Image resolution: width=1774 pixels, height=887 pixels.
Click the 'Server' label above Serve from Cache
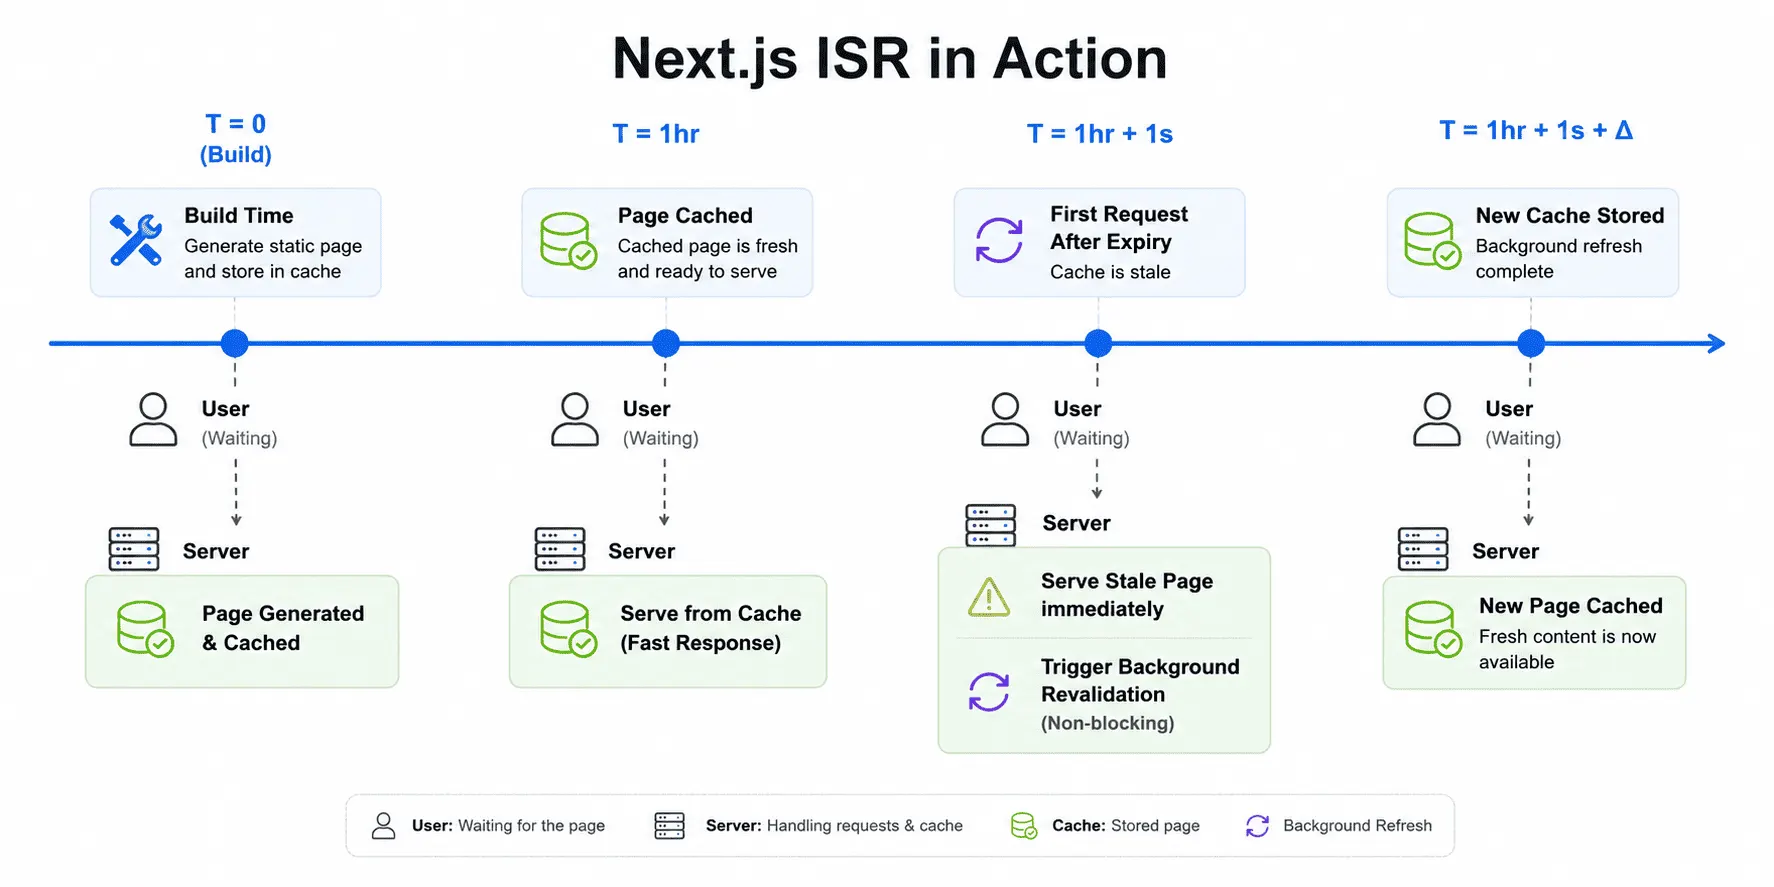click(641, 551)
